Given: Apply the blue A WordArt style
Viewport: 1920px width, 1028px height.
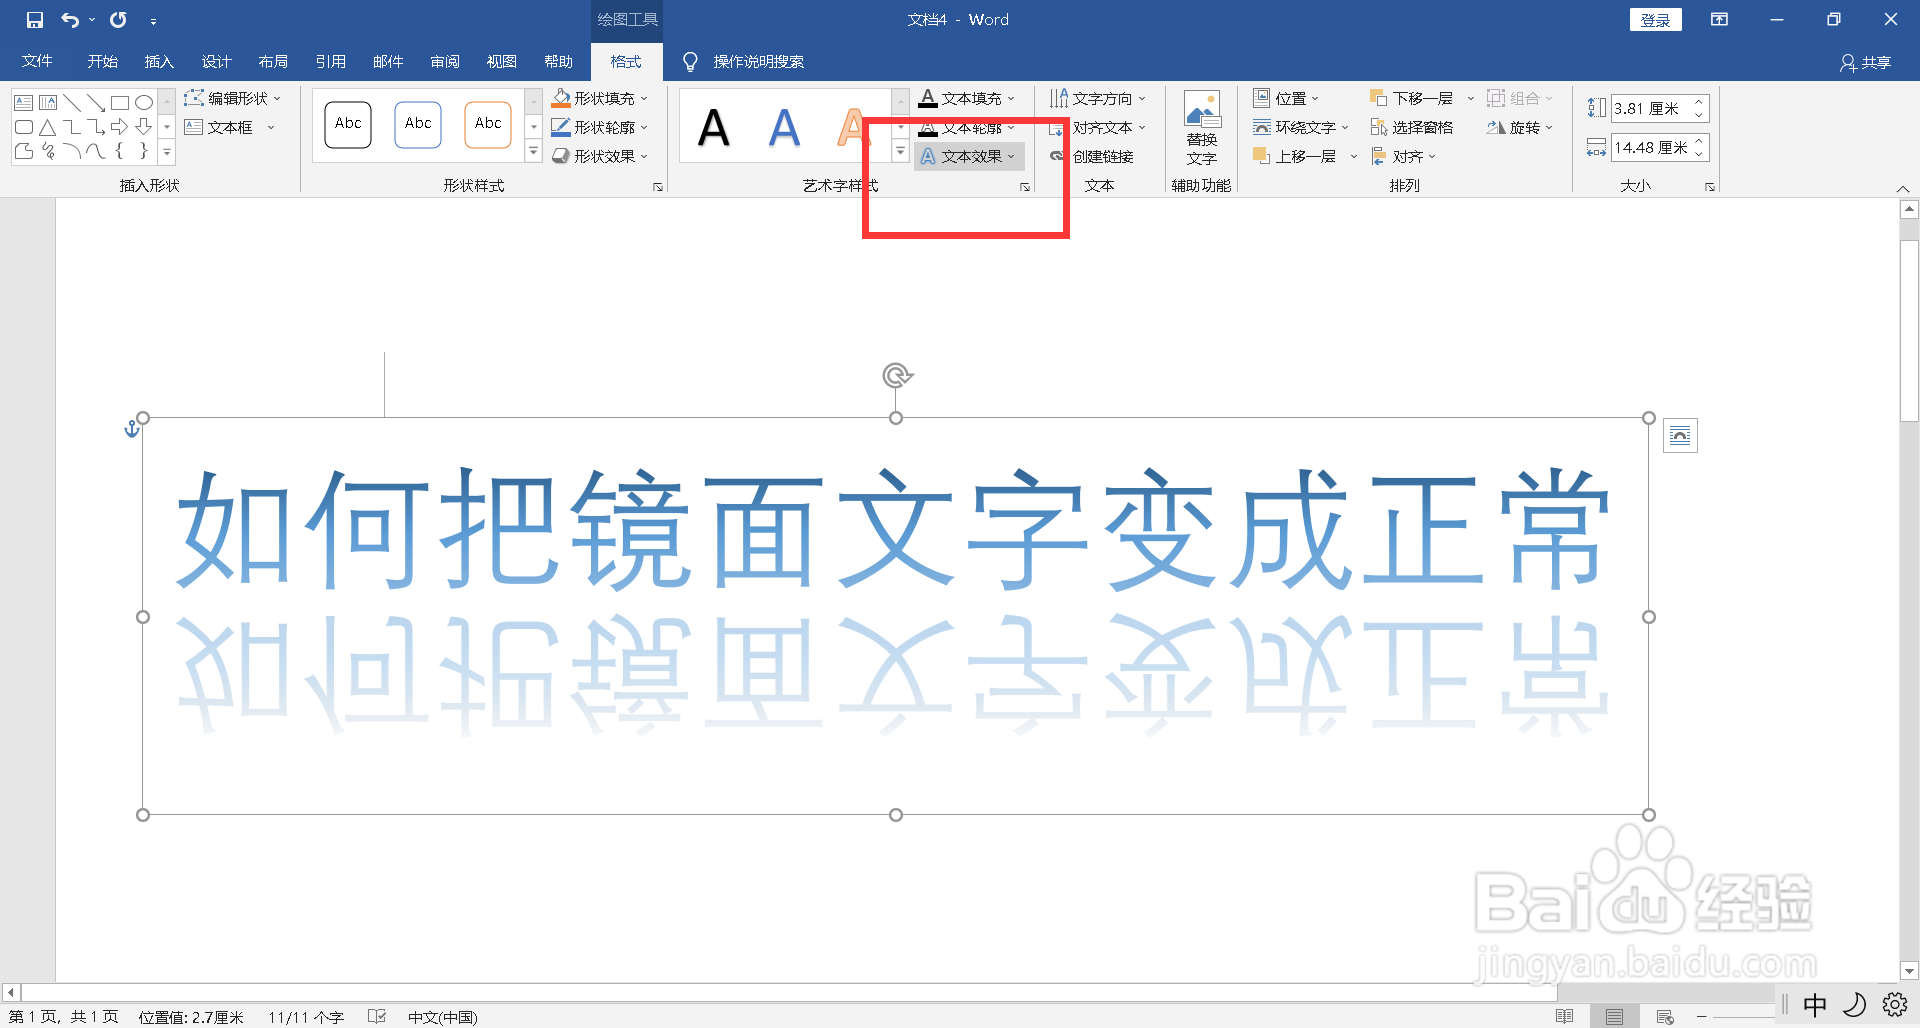Looking at the screenshot, I should click(x=784, y=128).
